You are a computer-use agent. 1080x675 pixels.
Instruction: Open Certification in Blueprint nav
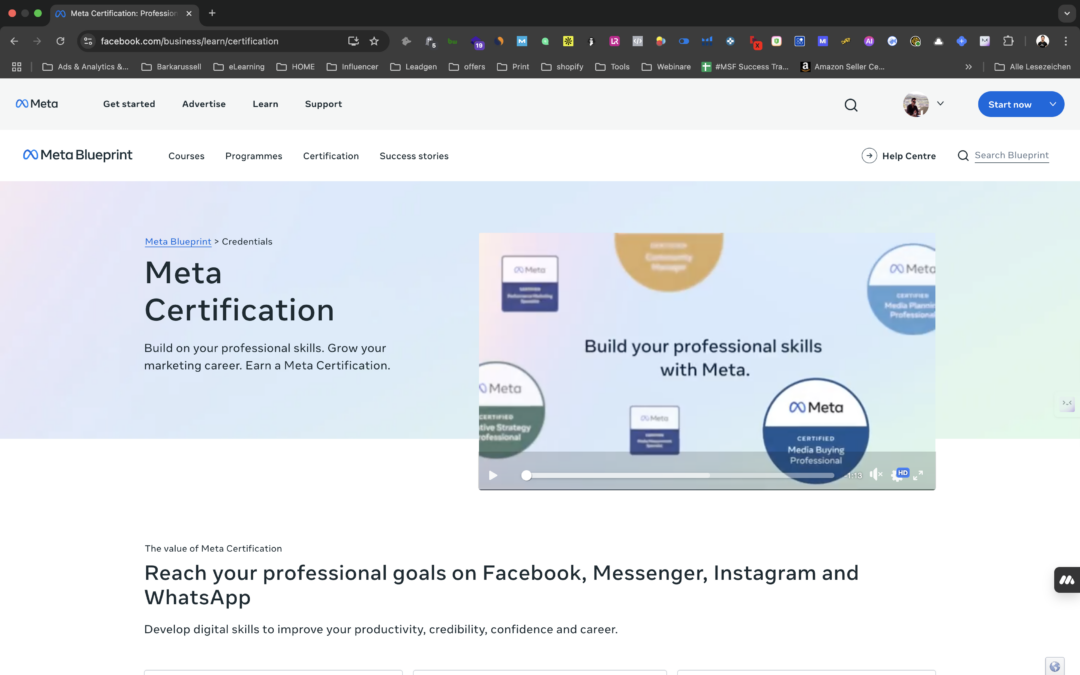click(331, 156)
